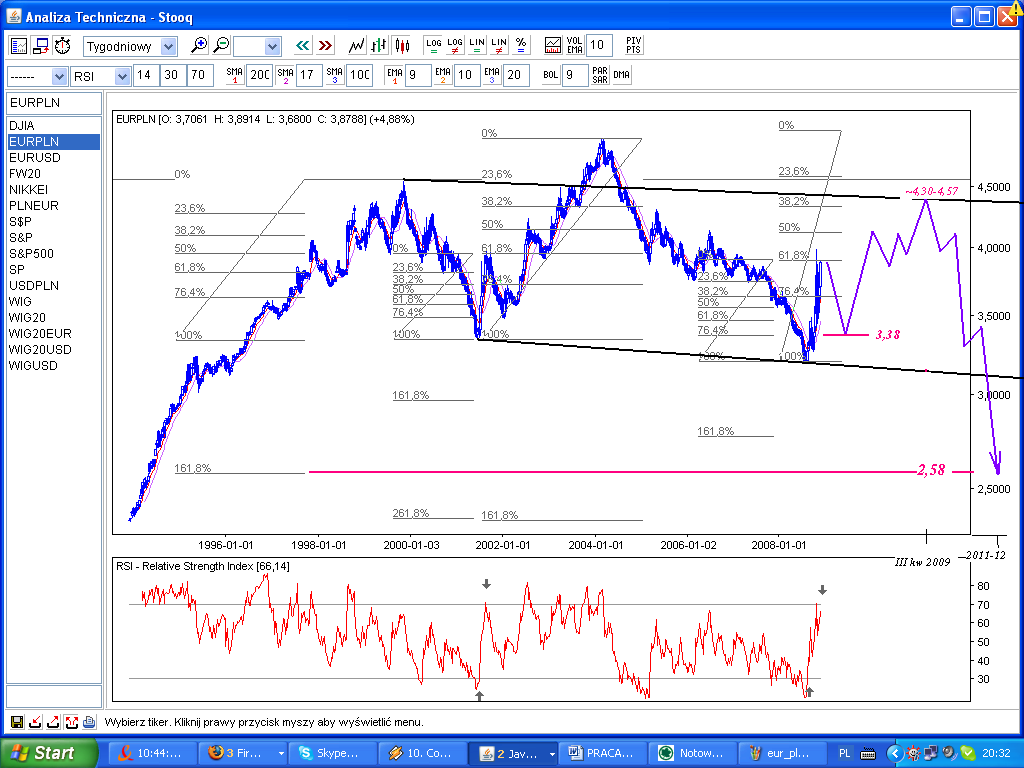Click the print icon in bottom toolbar
The image size is (1024, 768).
click(x=89, y=722)
